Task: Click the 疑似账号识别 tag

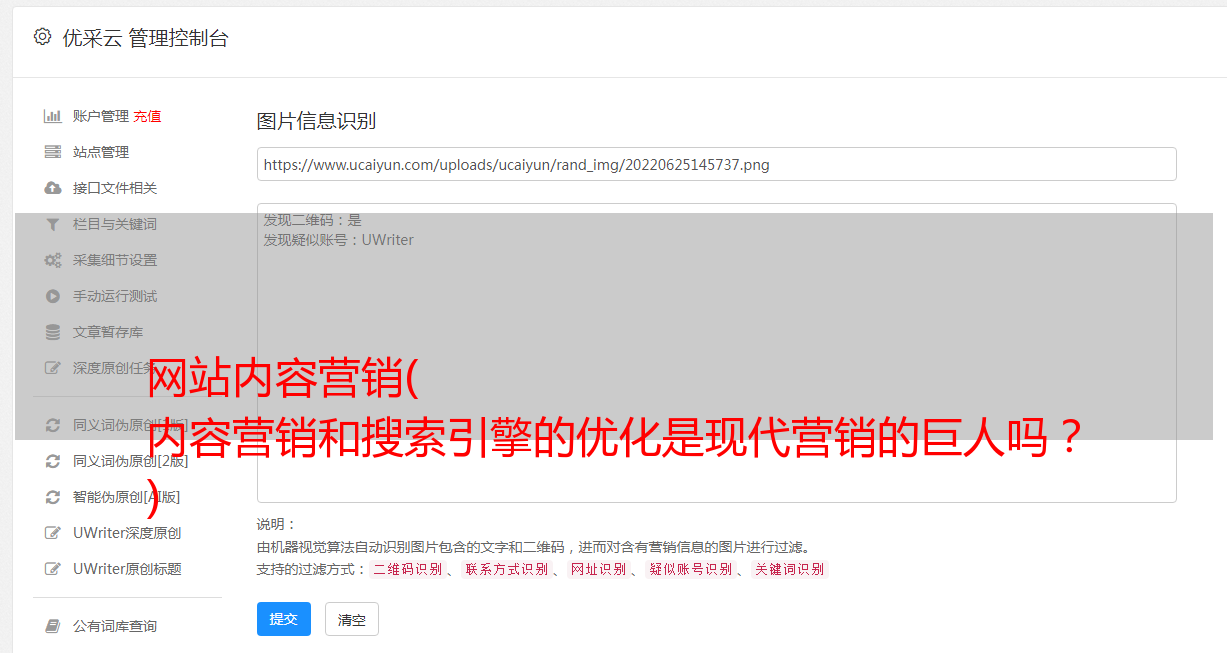Action: [690, 569]
